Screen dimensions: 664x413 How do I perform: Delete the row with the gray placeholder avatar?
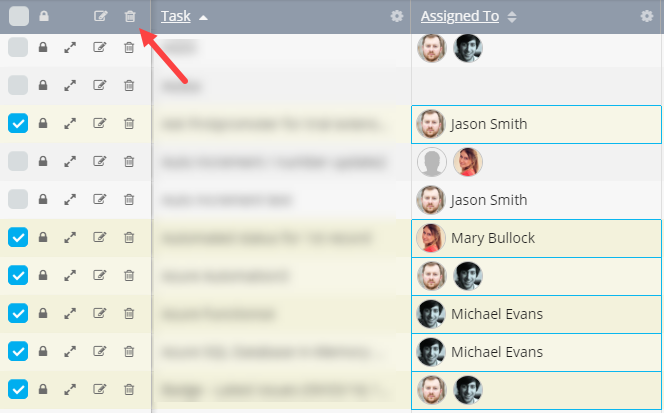pyautogui.click(x=129, y=161)
